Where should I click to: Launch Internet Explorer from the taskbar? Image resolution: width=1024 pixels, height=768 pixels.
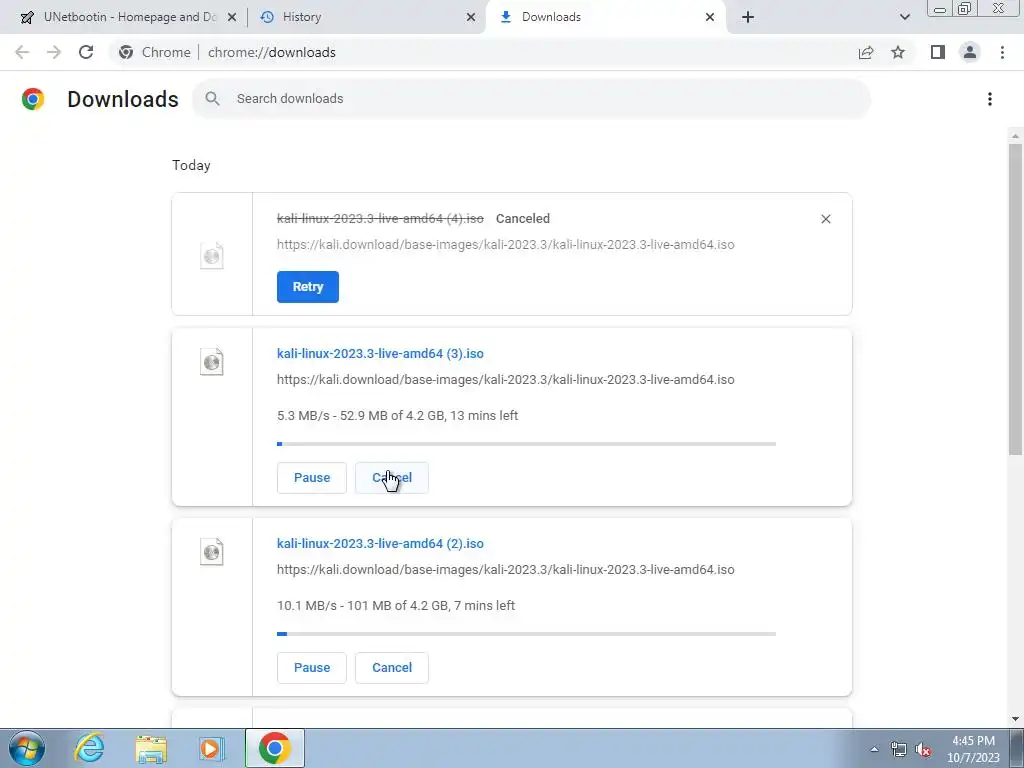89,748
